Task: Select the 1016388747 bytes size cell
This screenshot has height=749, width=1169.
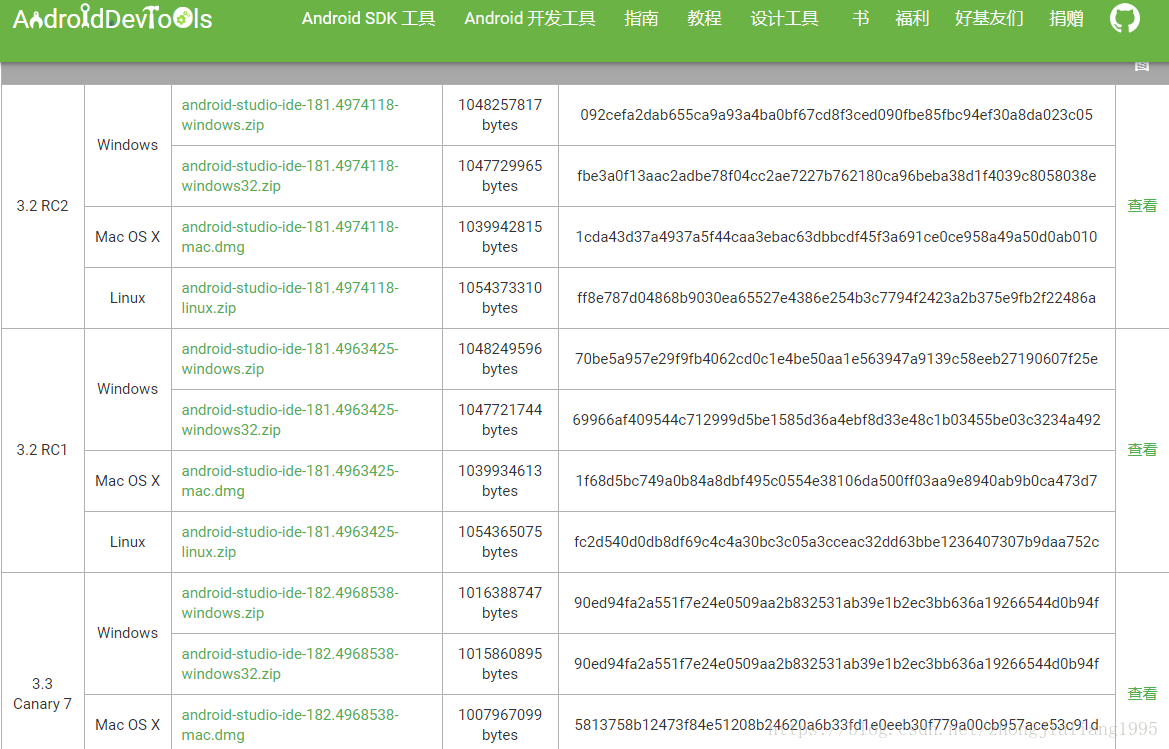Action: tap(500, 603)
